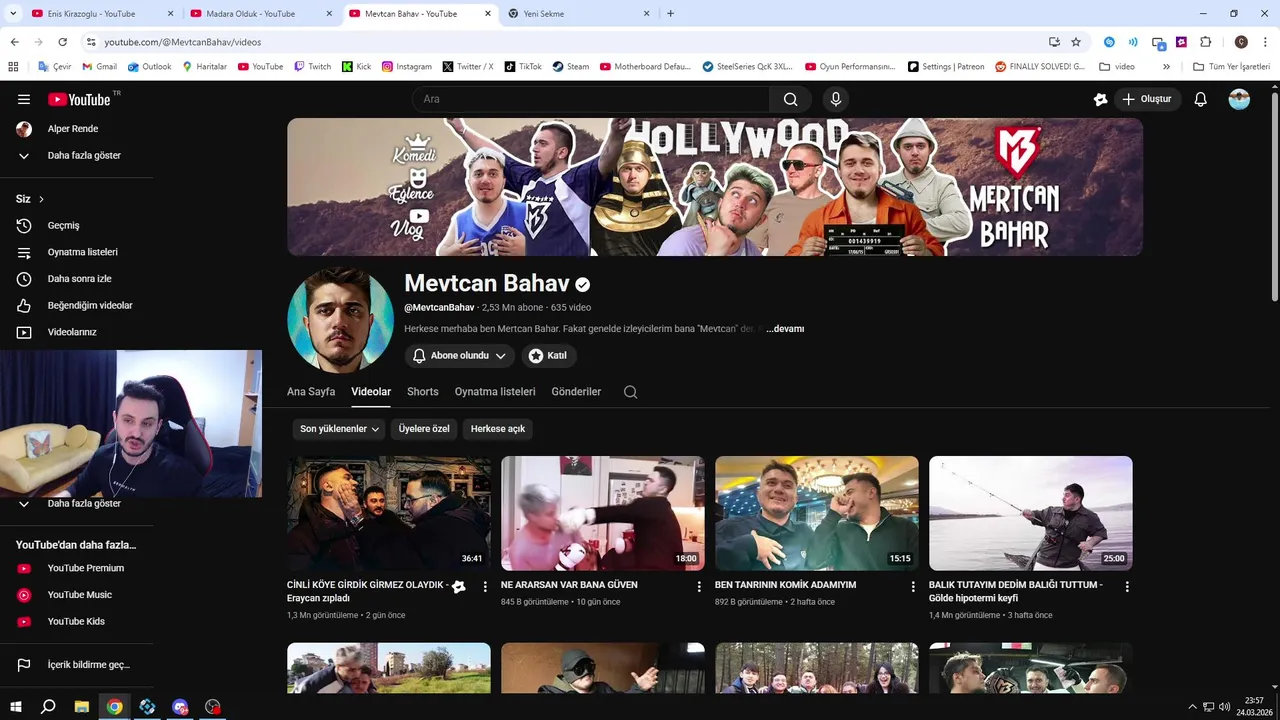Play the CİNLİ KÖYE GİRDİK video thumbnail

point(389,513)
